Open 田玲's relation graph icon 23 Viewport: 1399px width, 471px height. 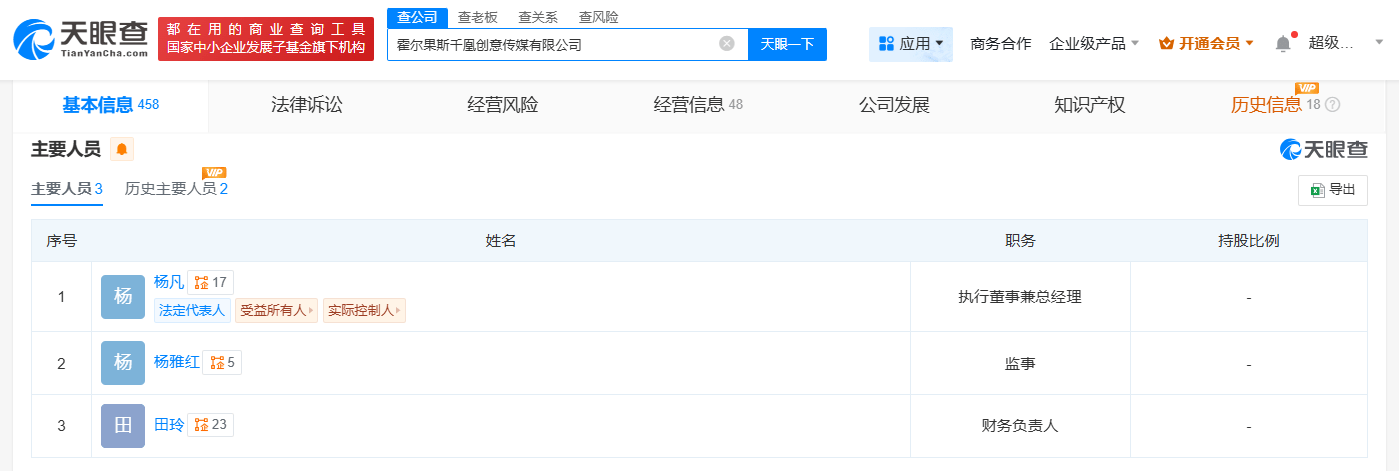(x=211, y=425)
